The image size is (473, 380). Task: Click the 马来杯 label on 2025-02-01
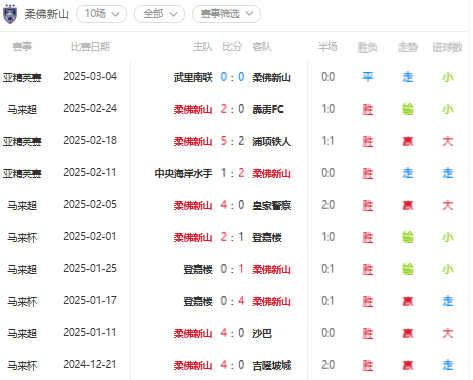point(22,237)
